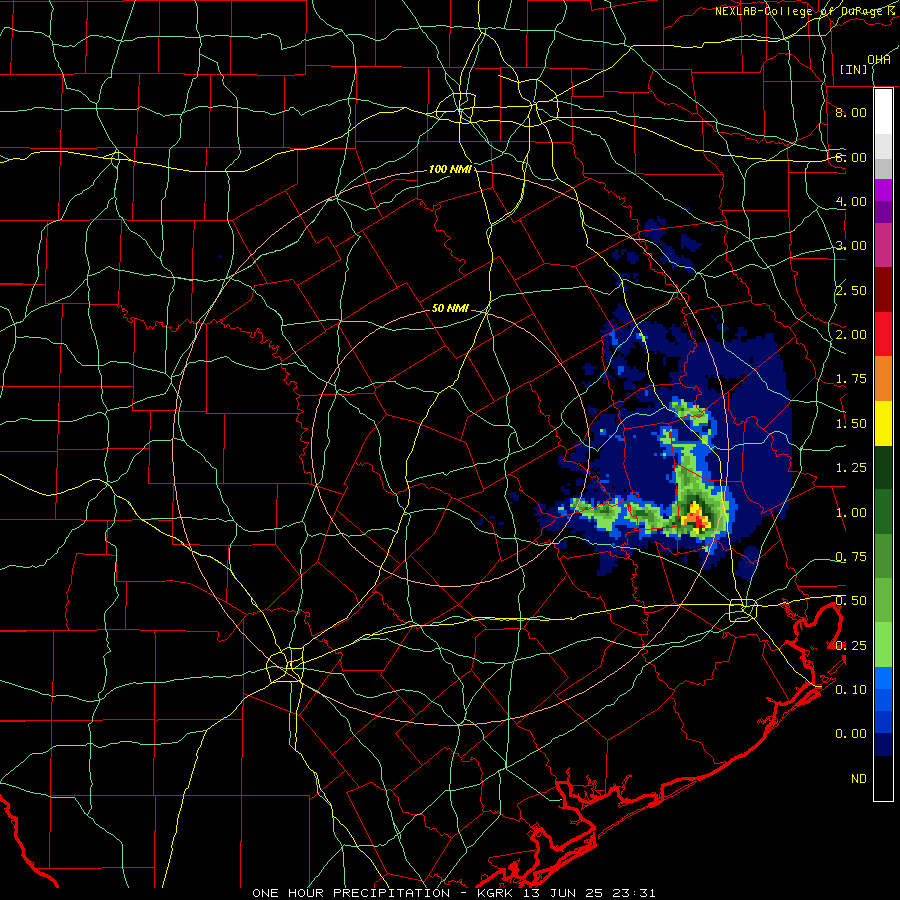900x900 pixels.
Task: Click the 100 NMI range ring label
Action: [x=450, y=169]
